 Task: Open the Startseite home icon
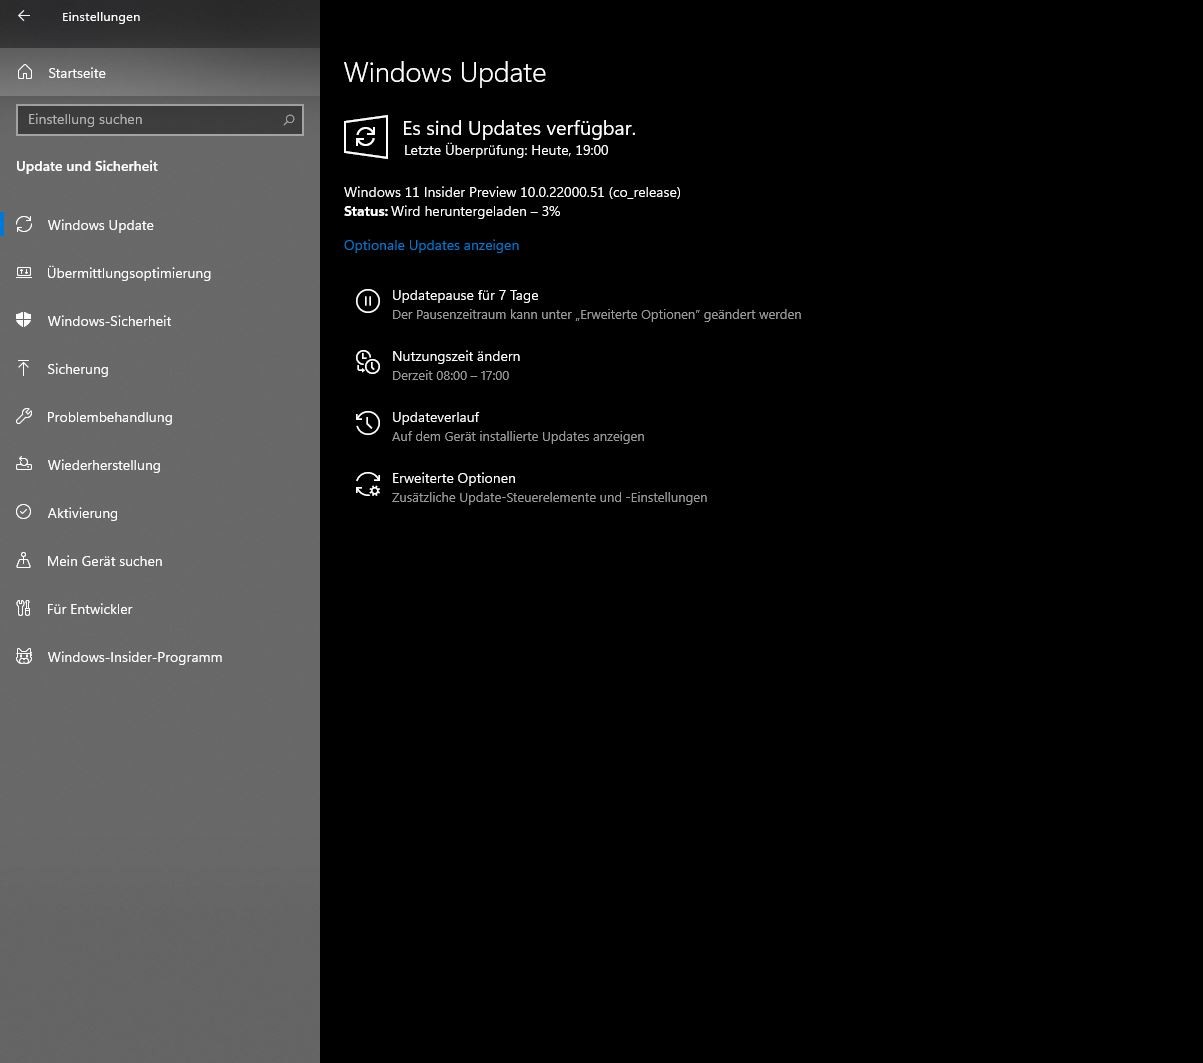tap(25, 73)
